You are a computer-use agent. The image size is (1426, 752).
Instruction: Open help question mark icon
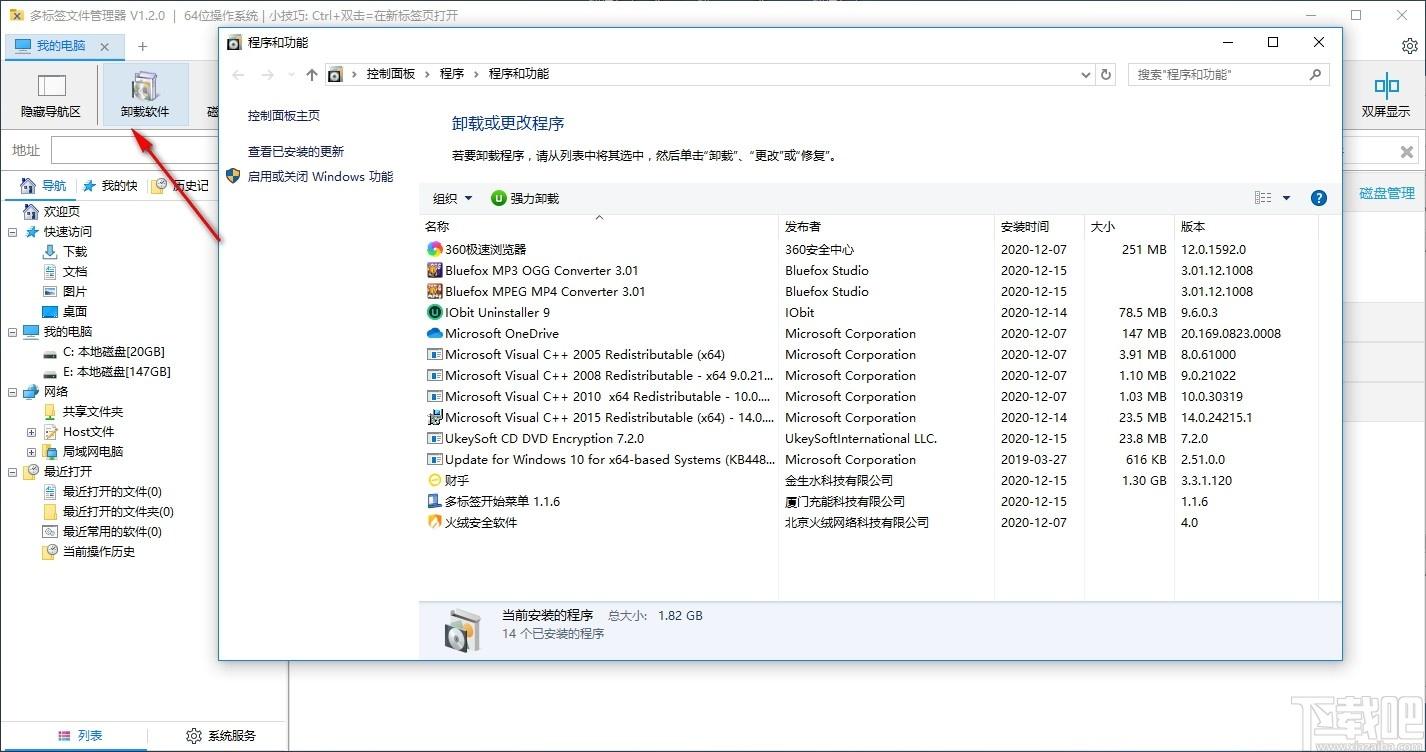point(1318,198)
